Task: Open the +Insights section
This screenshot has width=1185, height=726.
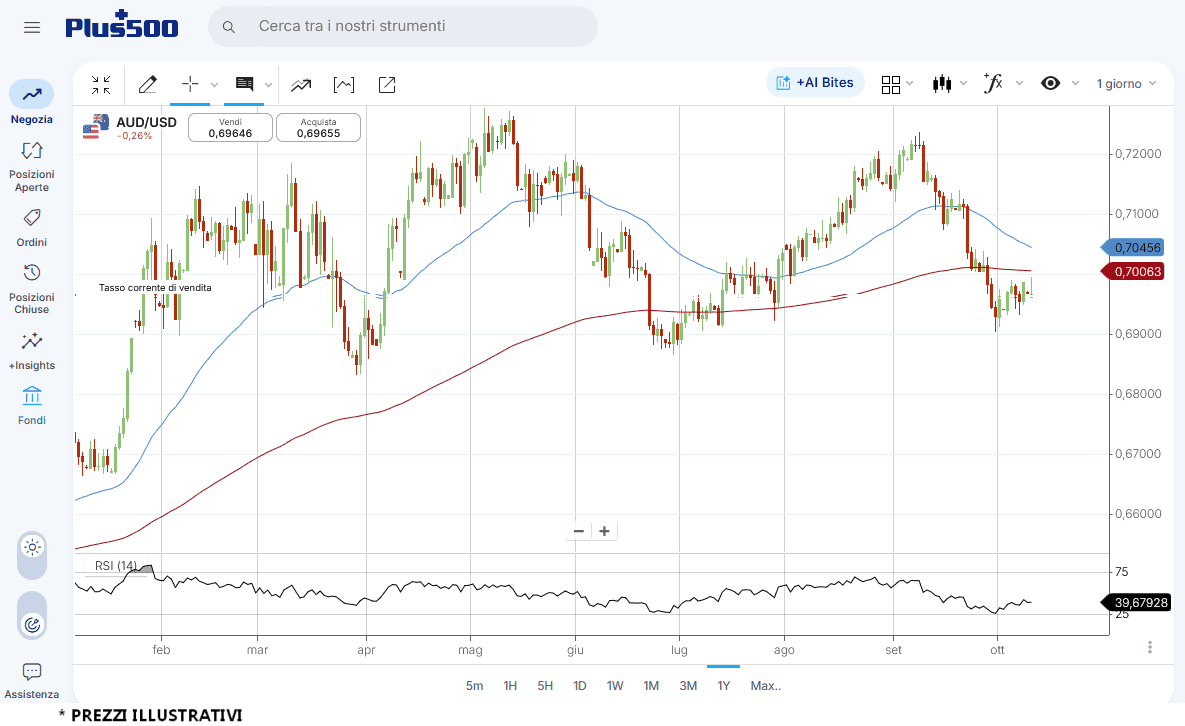Action: [32, 351]
